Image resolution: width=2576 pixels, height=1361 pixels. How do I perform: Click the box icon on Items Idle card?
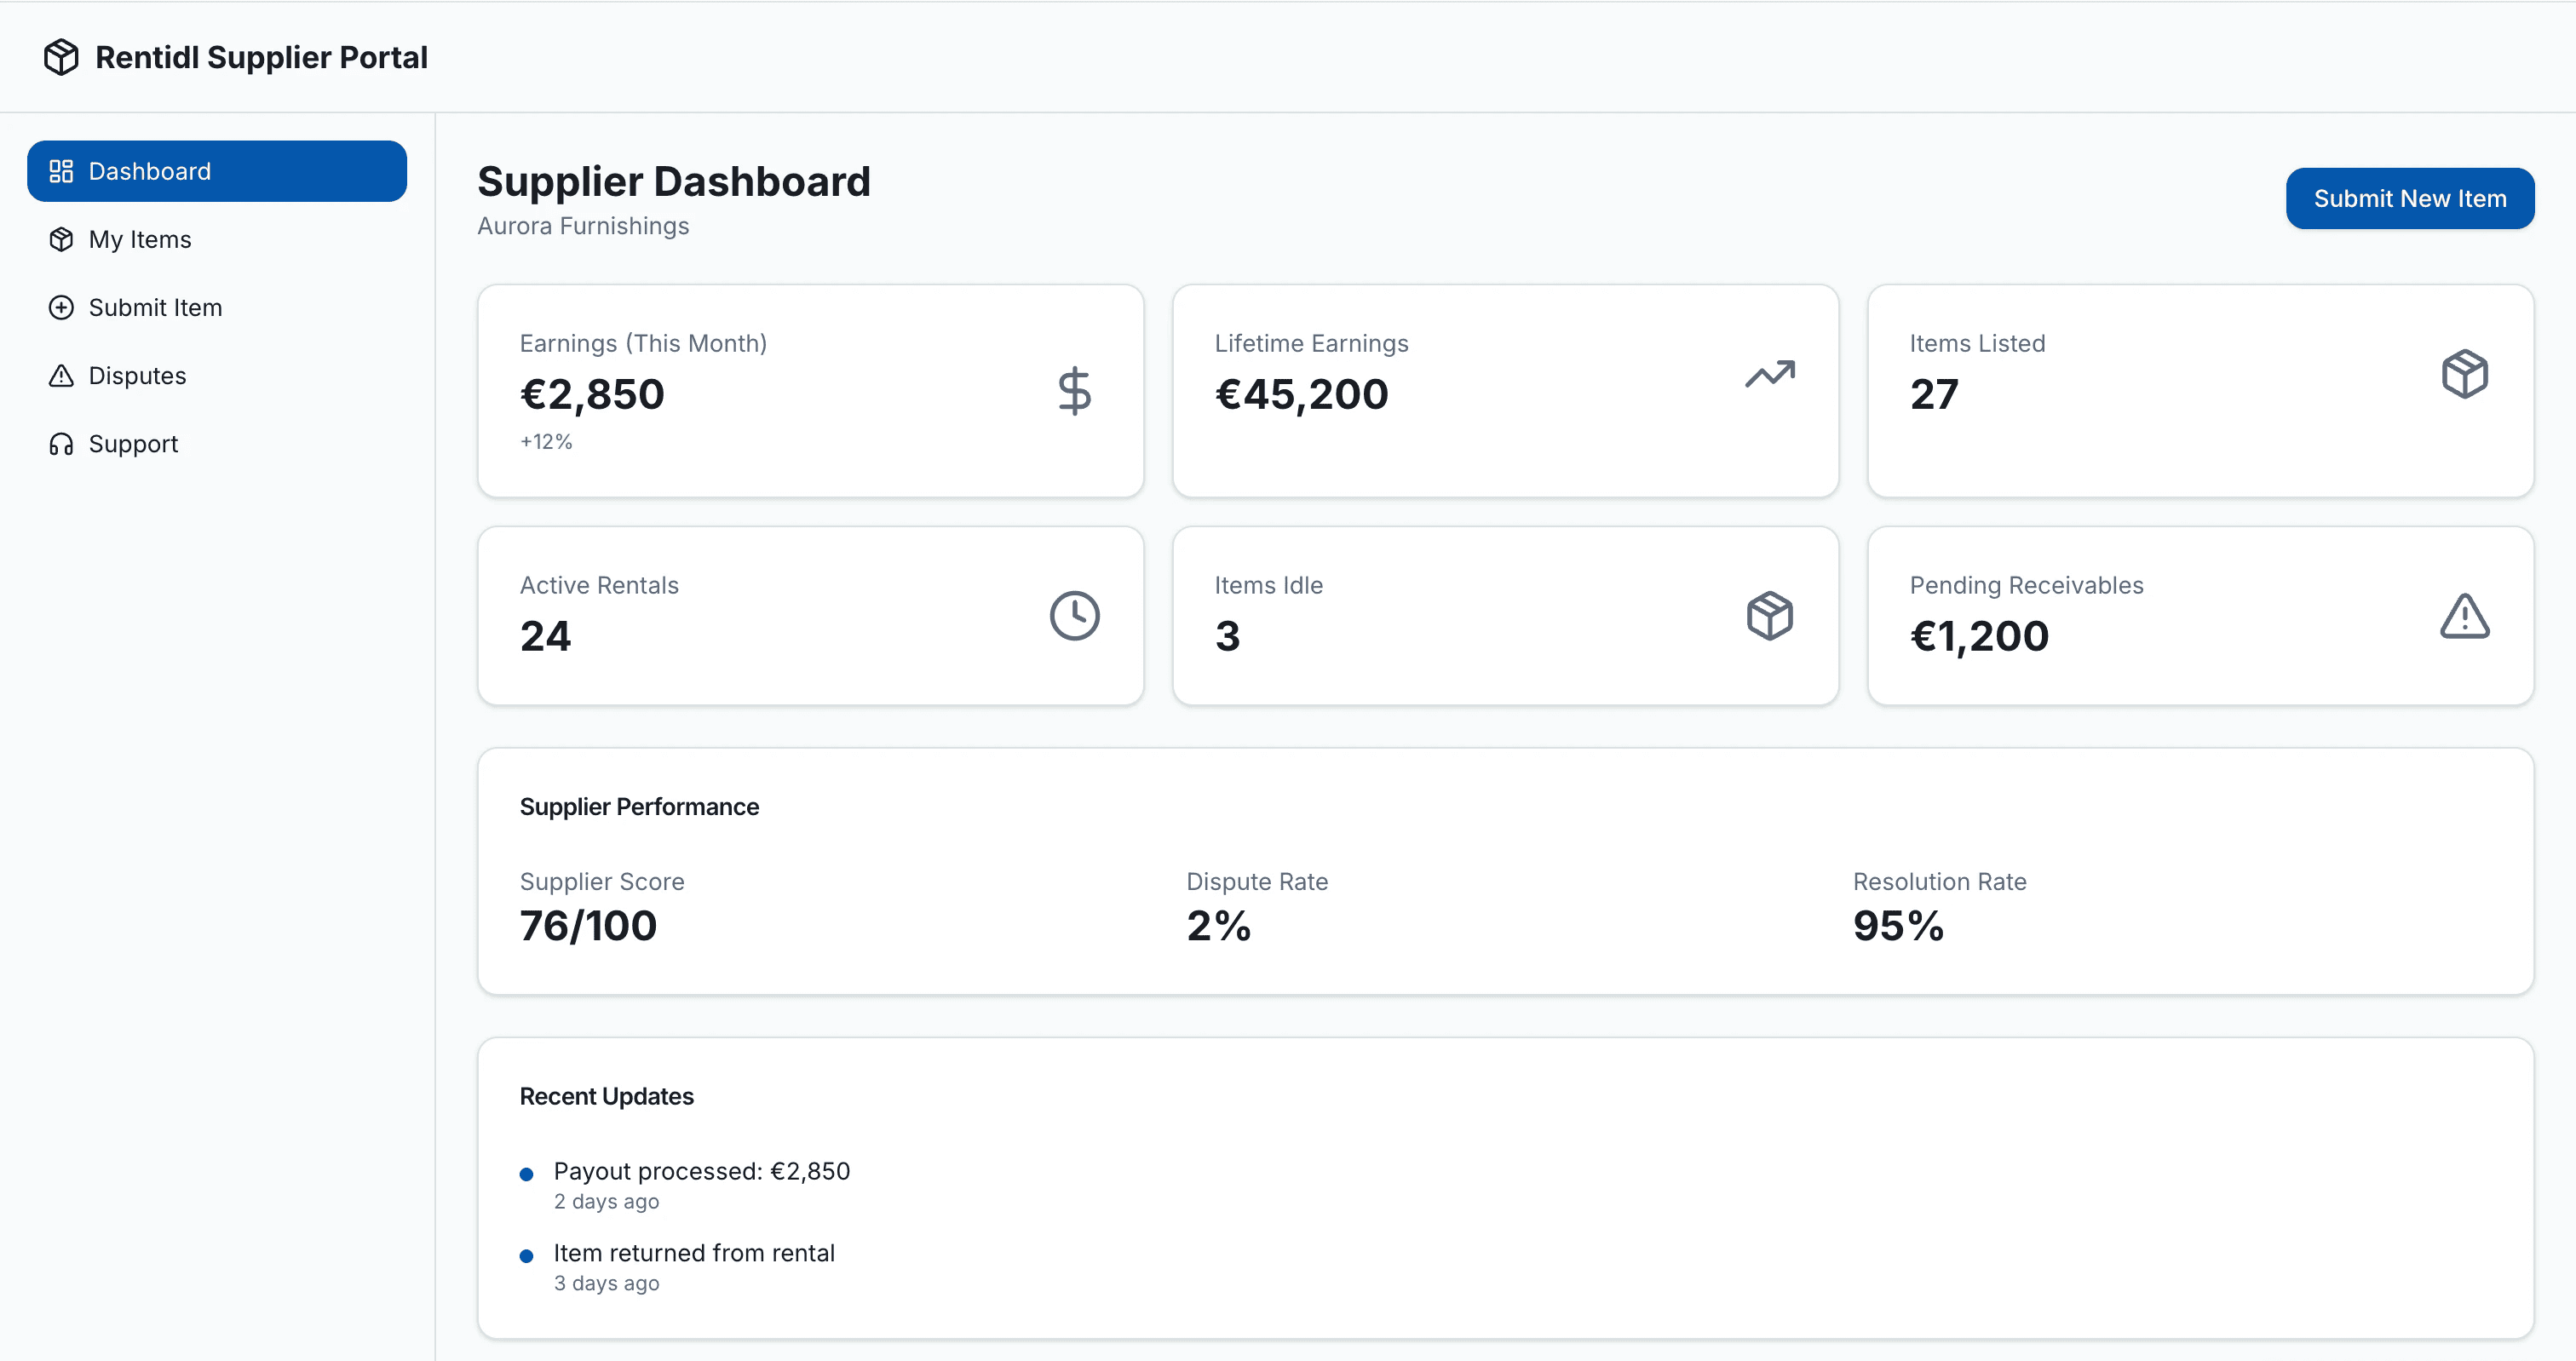coord(1769,616)
